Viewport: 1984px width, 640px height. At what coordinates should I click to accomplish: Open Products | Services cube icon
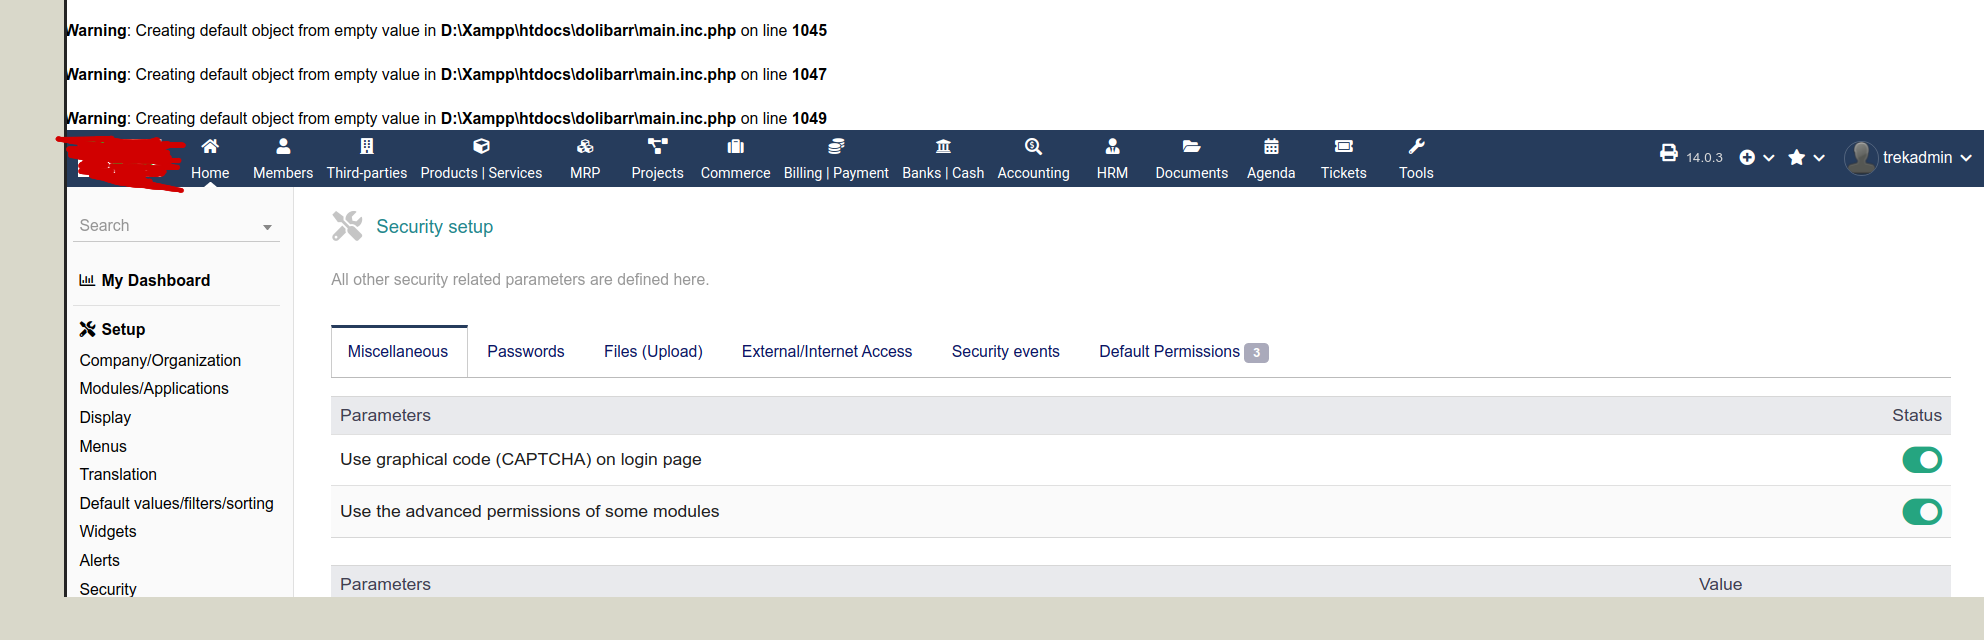click(481, 146)
